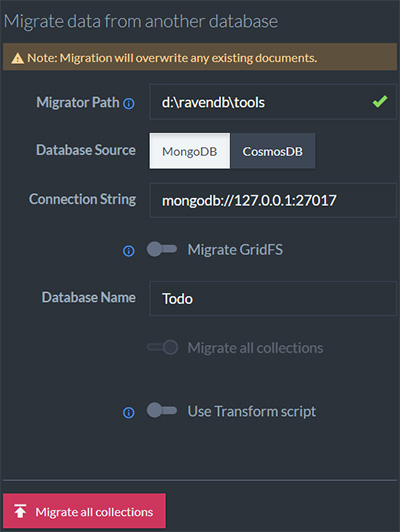Toggle the Migrate all collections switch
The height and width of the screenshot is (532, 400).
point(163,347)
